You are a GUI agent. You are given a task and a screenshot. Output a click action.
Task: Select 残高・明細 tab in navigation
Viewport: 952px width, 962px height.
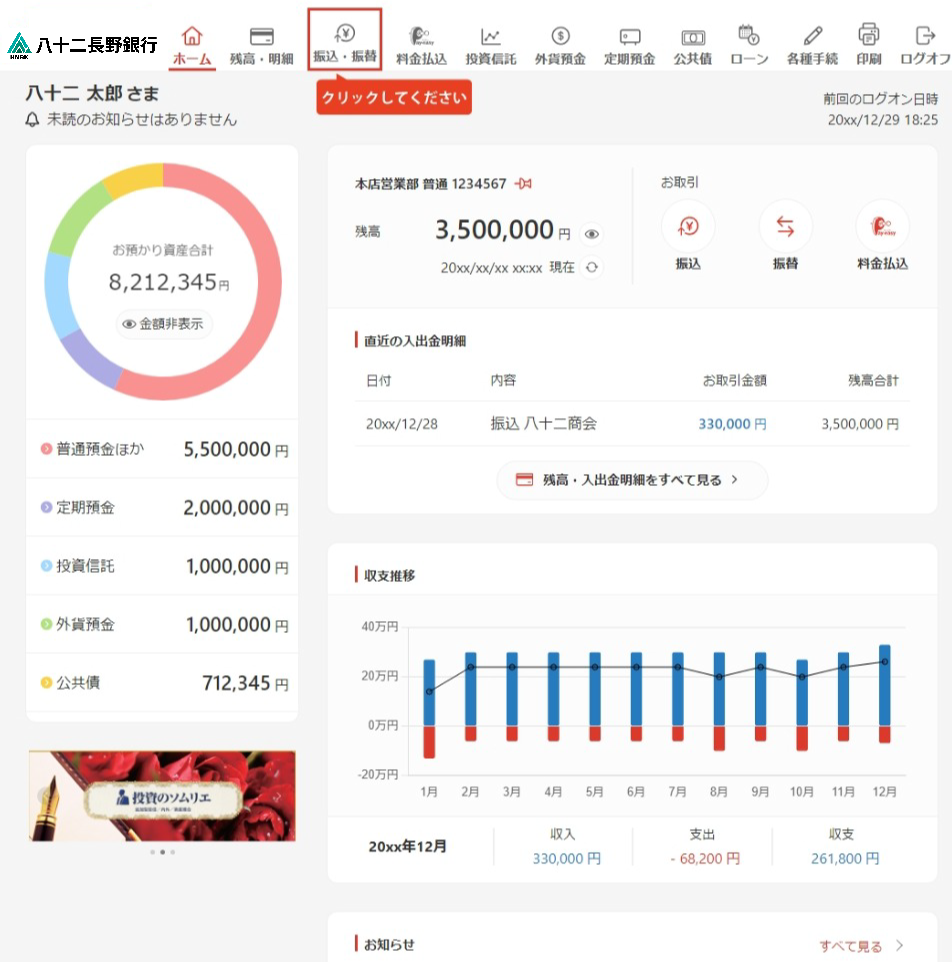pos(261,45)
